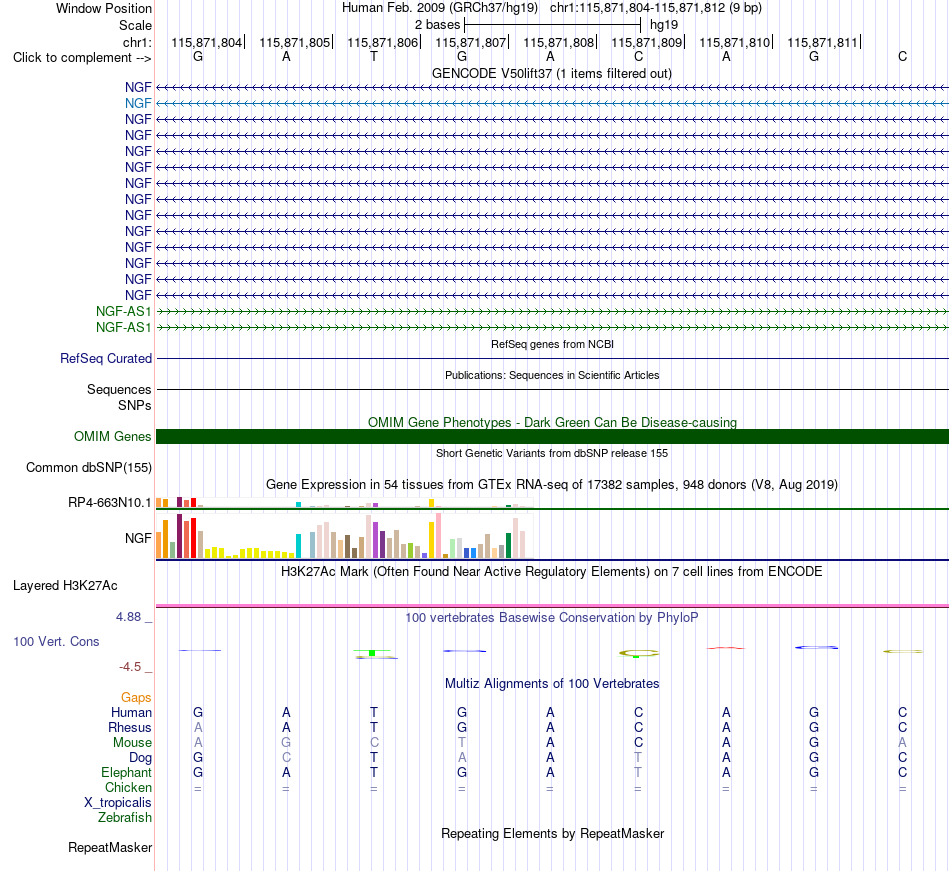This screenshot has height=871, width=950.
Task: Select the X_tropicalis species row label
Action: coord(118,803)
